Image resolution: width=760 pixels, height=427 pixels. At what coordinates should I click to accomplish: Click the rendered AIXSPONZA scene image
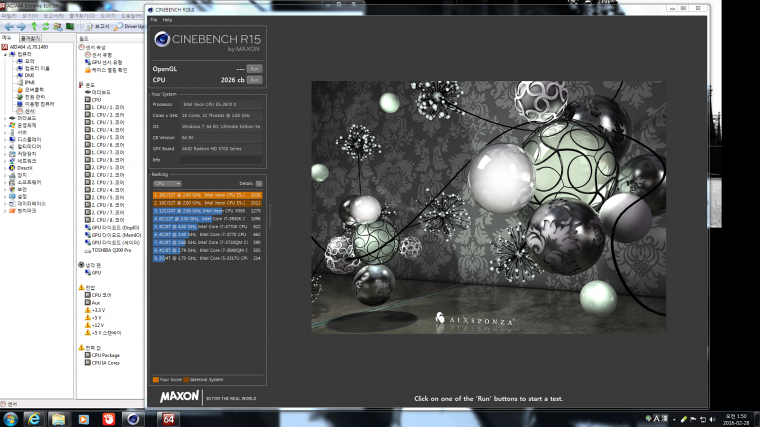pos(488,207)
